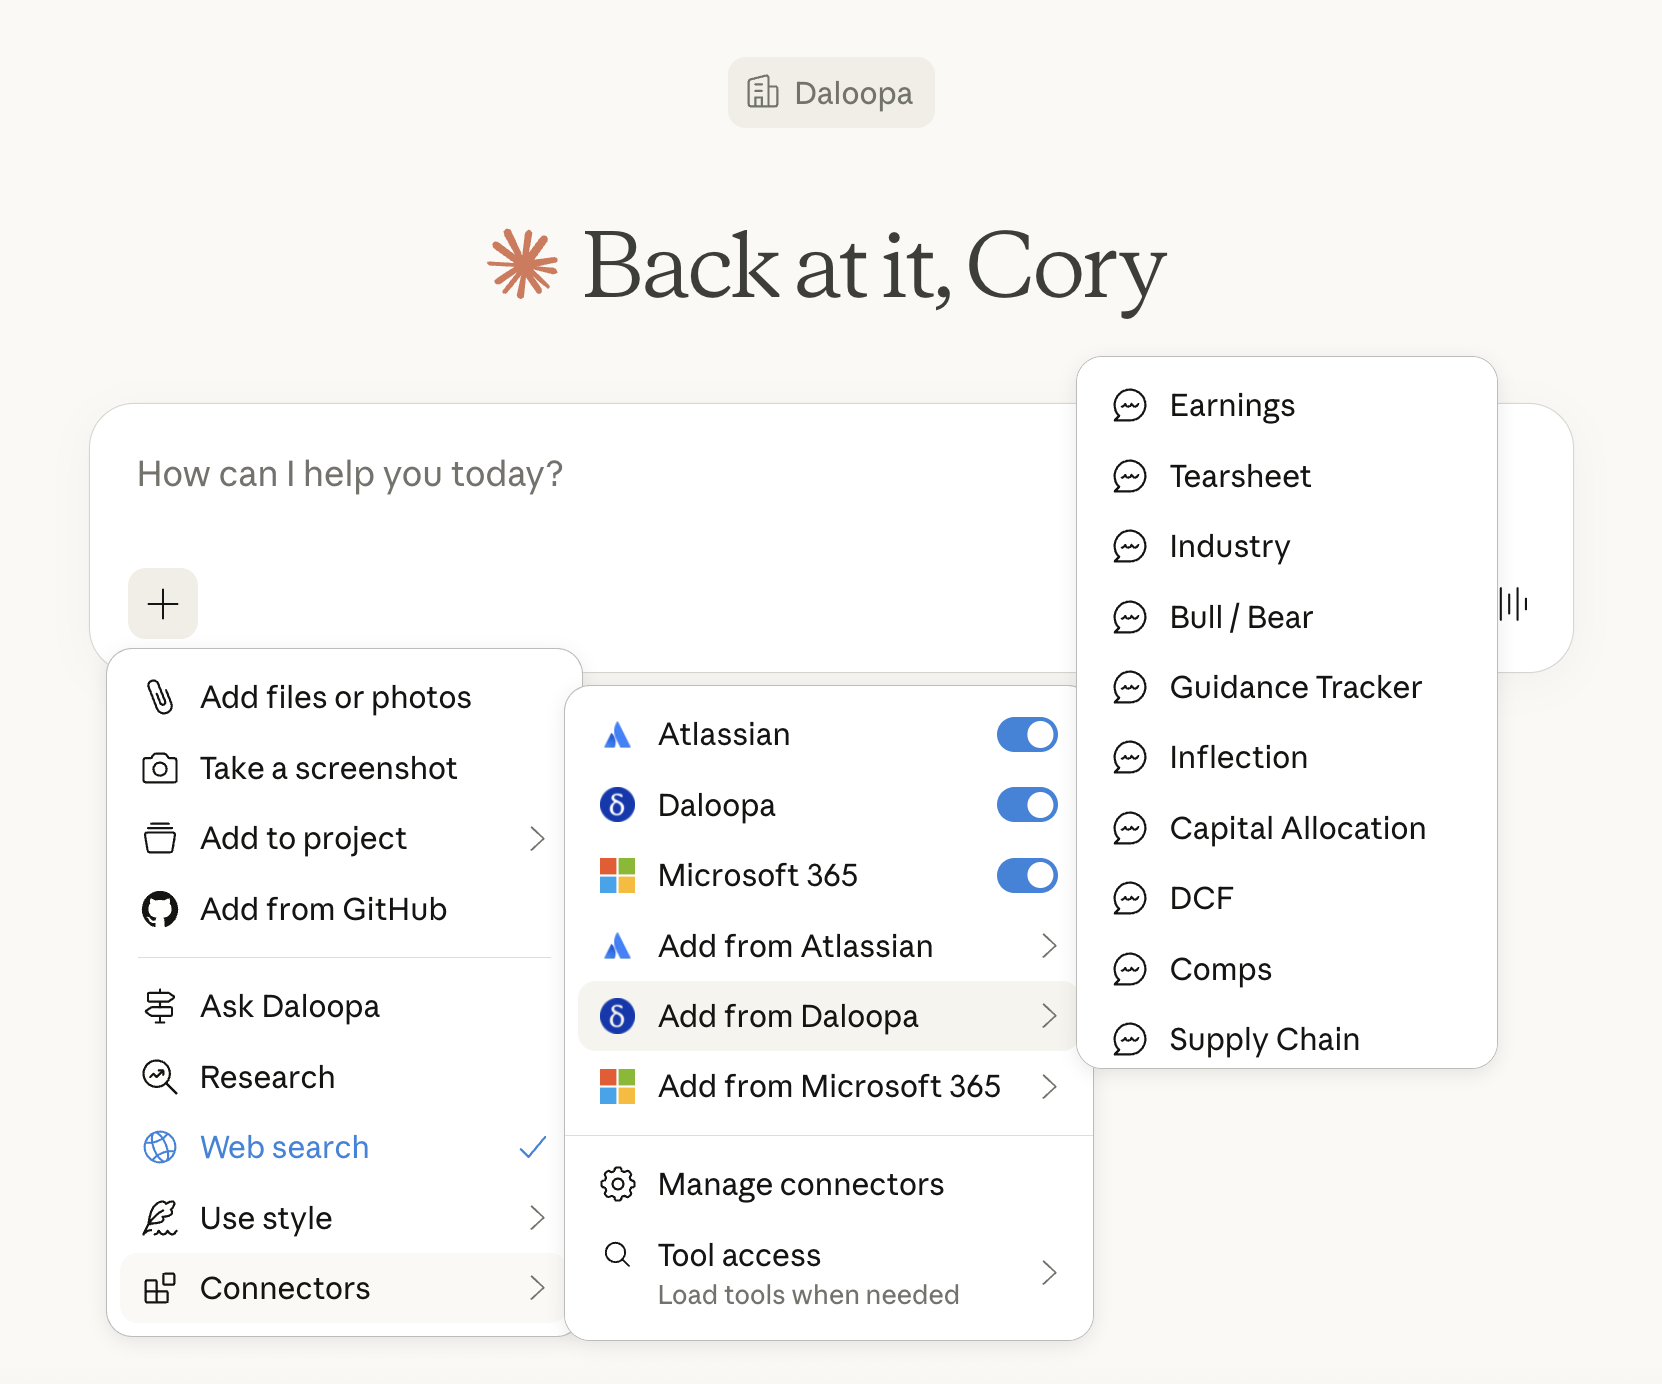The height and width of the screenshot is (1384, 1662).
Task: Toggle off the Atlassian connector switch
Action: 1027,734
